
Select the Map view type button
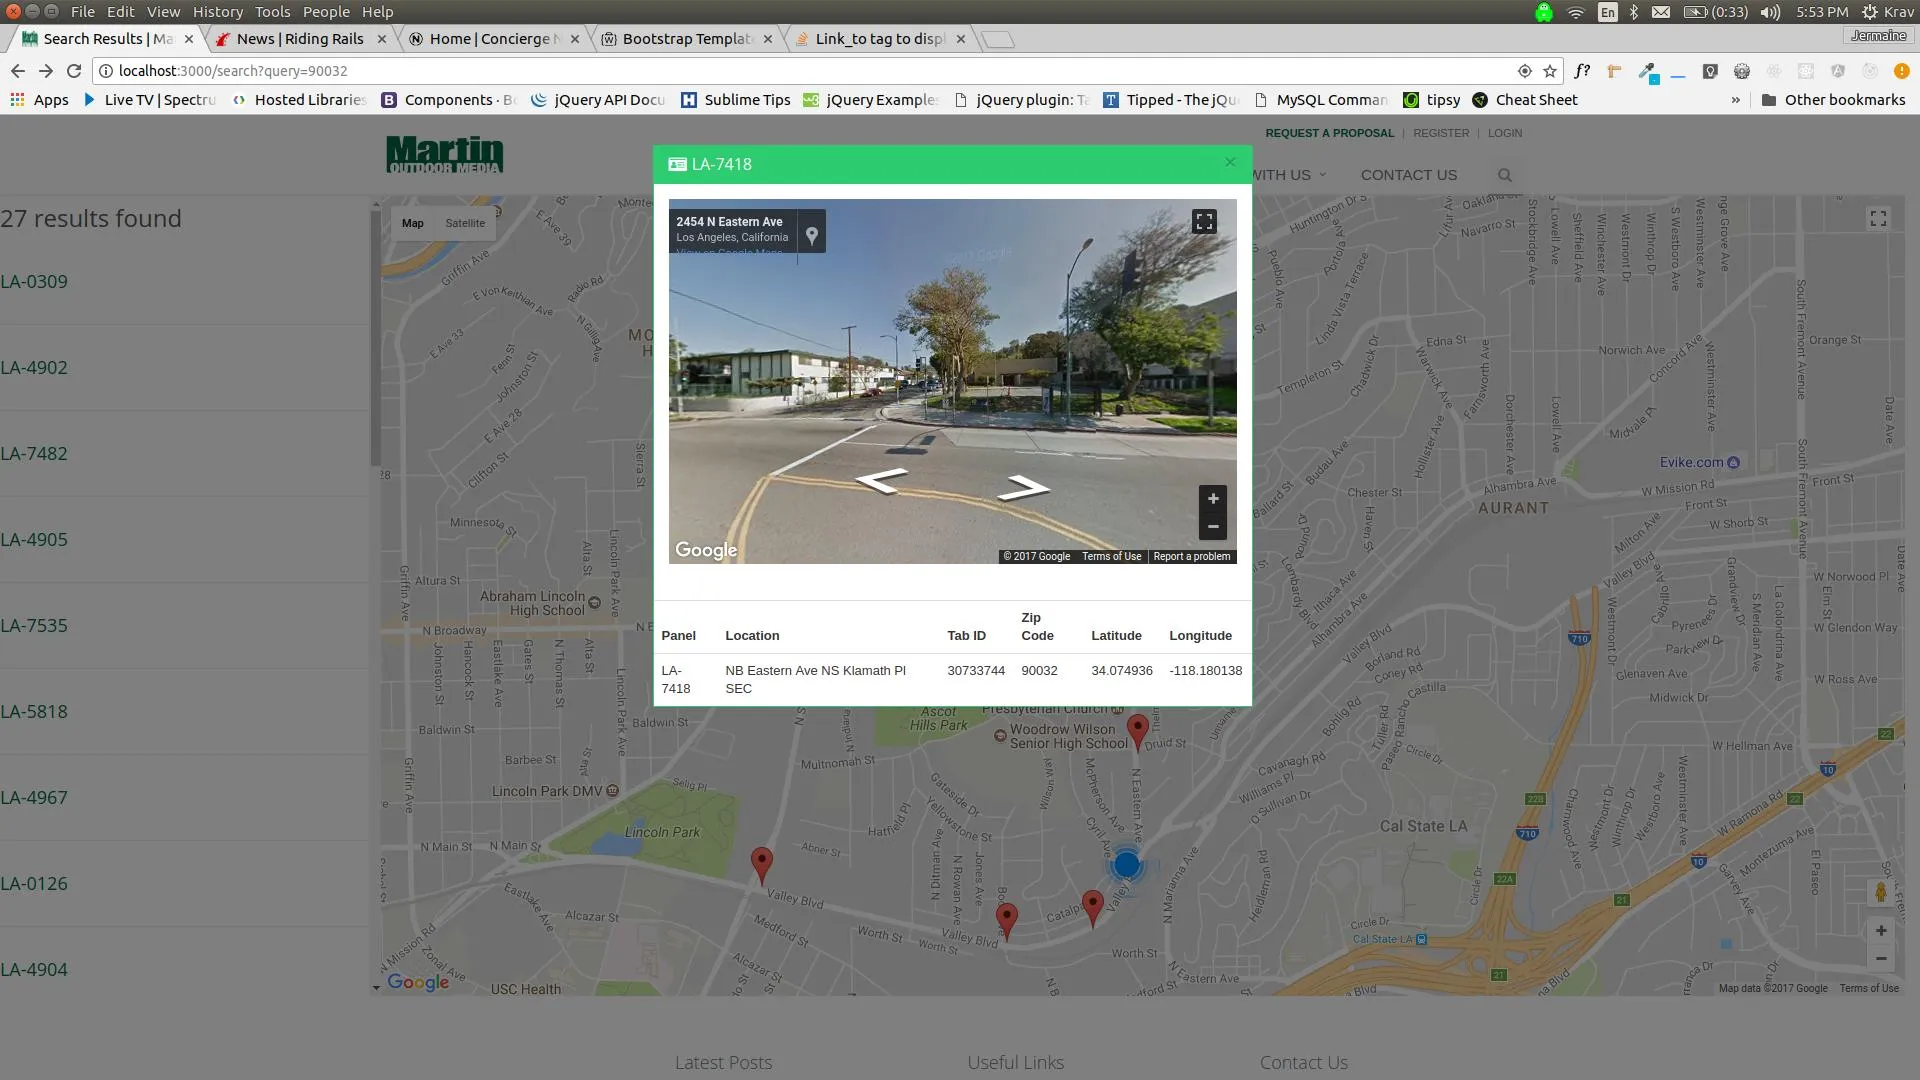(x=413, y=223)
